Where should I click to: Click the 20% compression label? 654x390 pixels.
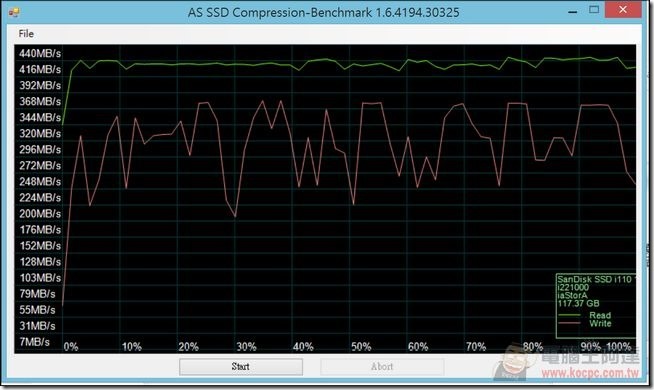pos(189,347)
